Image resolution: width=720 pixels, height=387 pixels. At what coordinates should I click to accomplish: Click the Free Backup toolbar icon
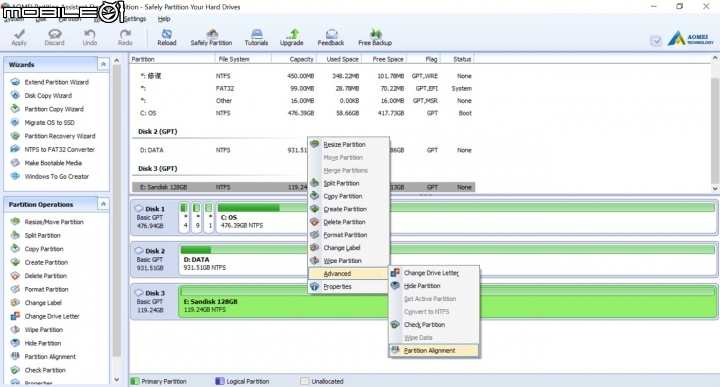click(x=375, y=37)
